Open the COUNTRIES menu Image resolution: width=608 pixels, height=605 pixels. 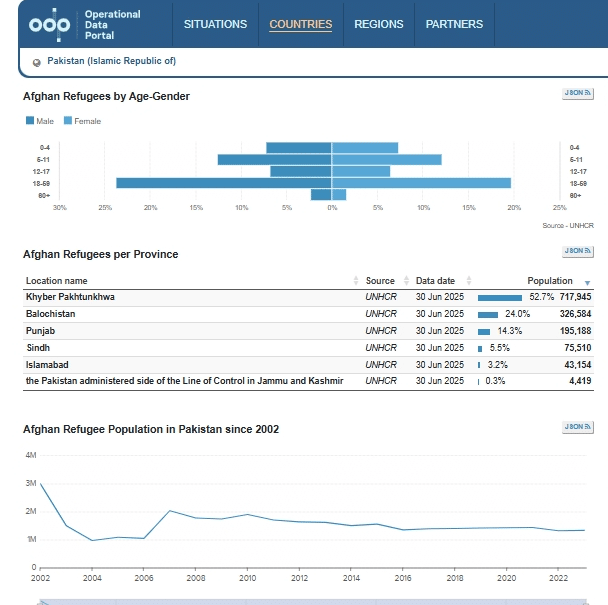point(301,24)
